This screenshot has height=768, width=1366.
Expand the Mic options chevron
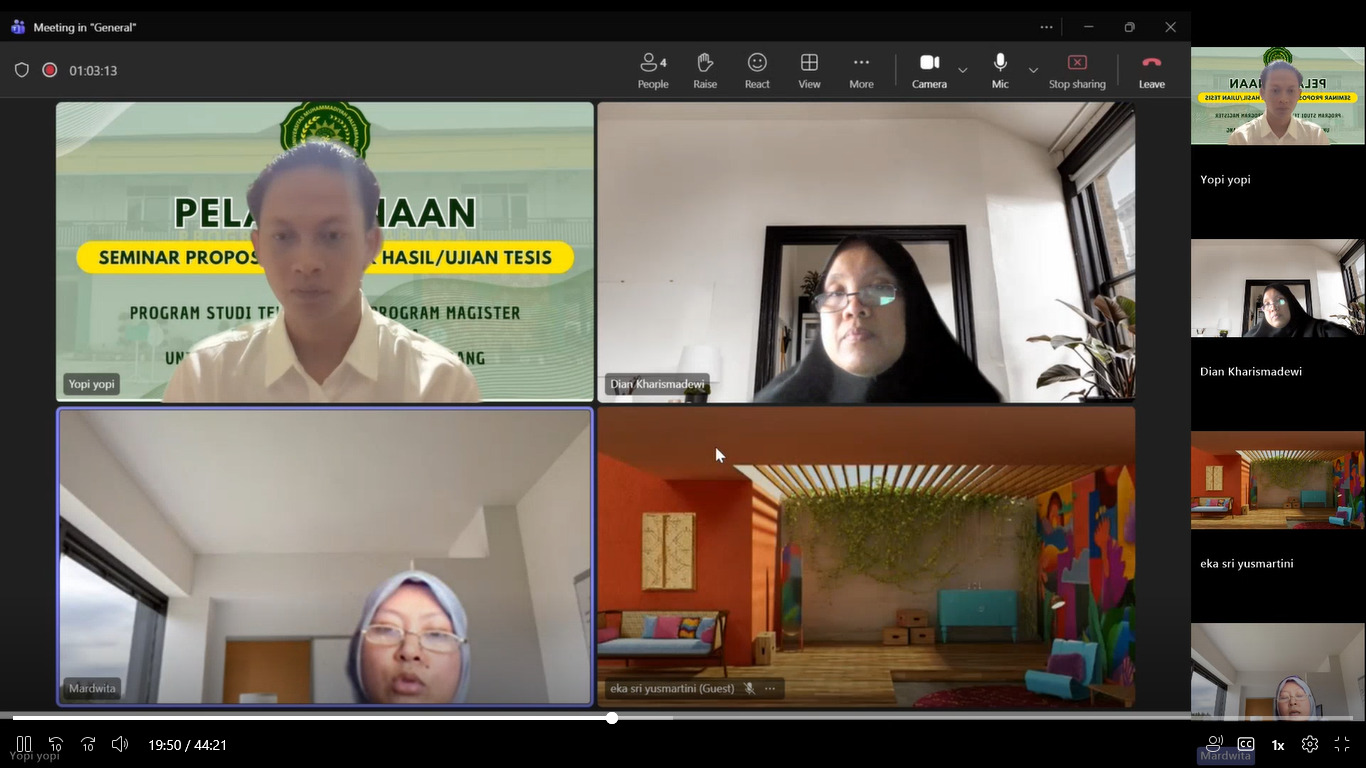[x=1033, y=70]
